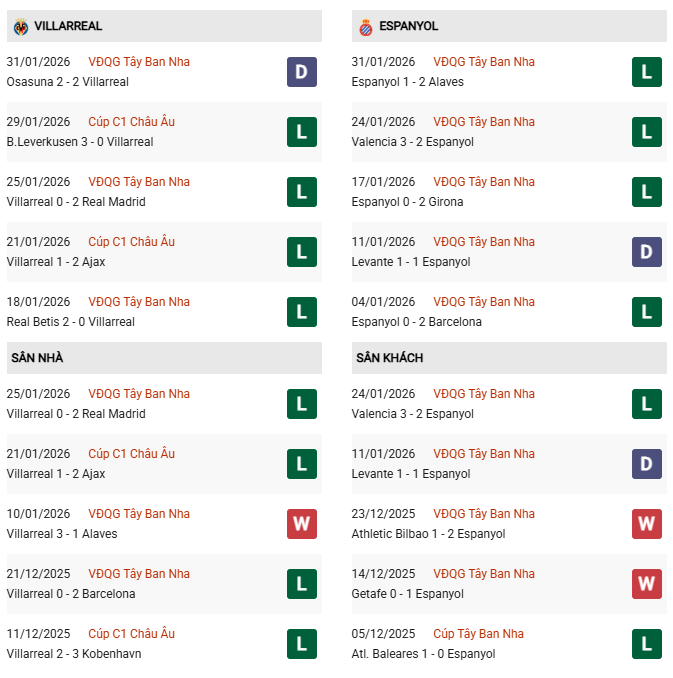This screenshot has width=673, height=678.
Task: Open VĐQG Tây Ban Nha link for Osasuna match
Action: (139, 62)
